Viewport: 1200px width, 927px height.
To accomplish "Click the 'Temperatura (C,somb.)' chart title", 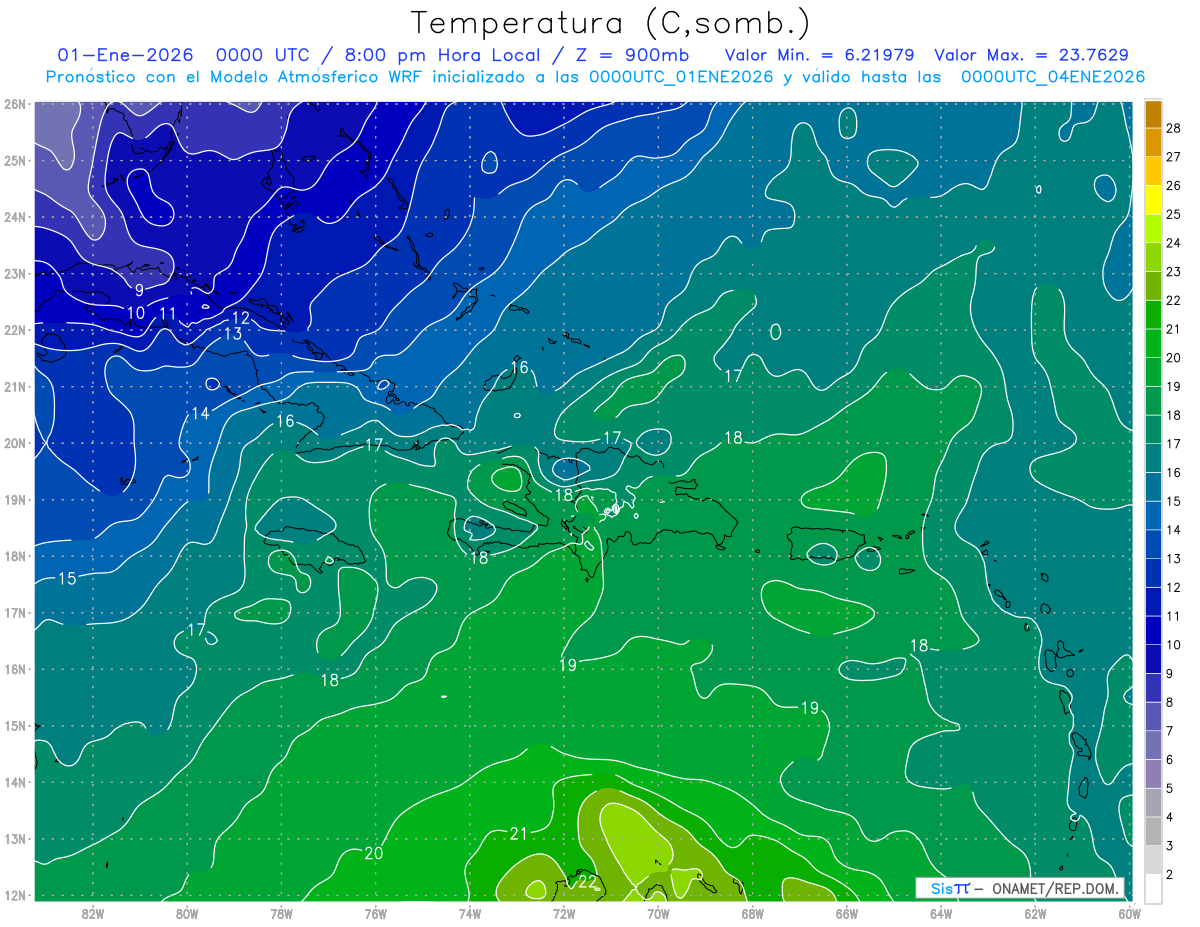I will tap(611, 23).
